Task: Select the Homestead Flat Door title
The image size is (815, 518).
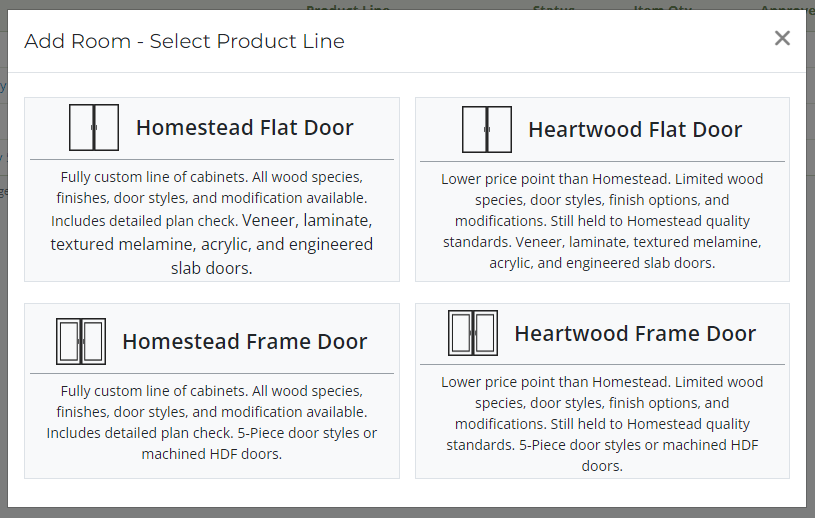Action: pos(245,127)
